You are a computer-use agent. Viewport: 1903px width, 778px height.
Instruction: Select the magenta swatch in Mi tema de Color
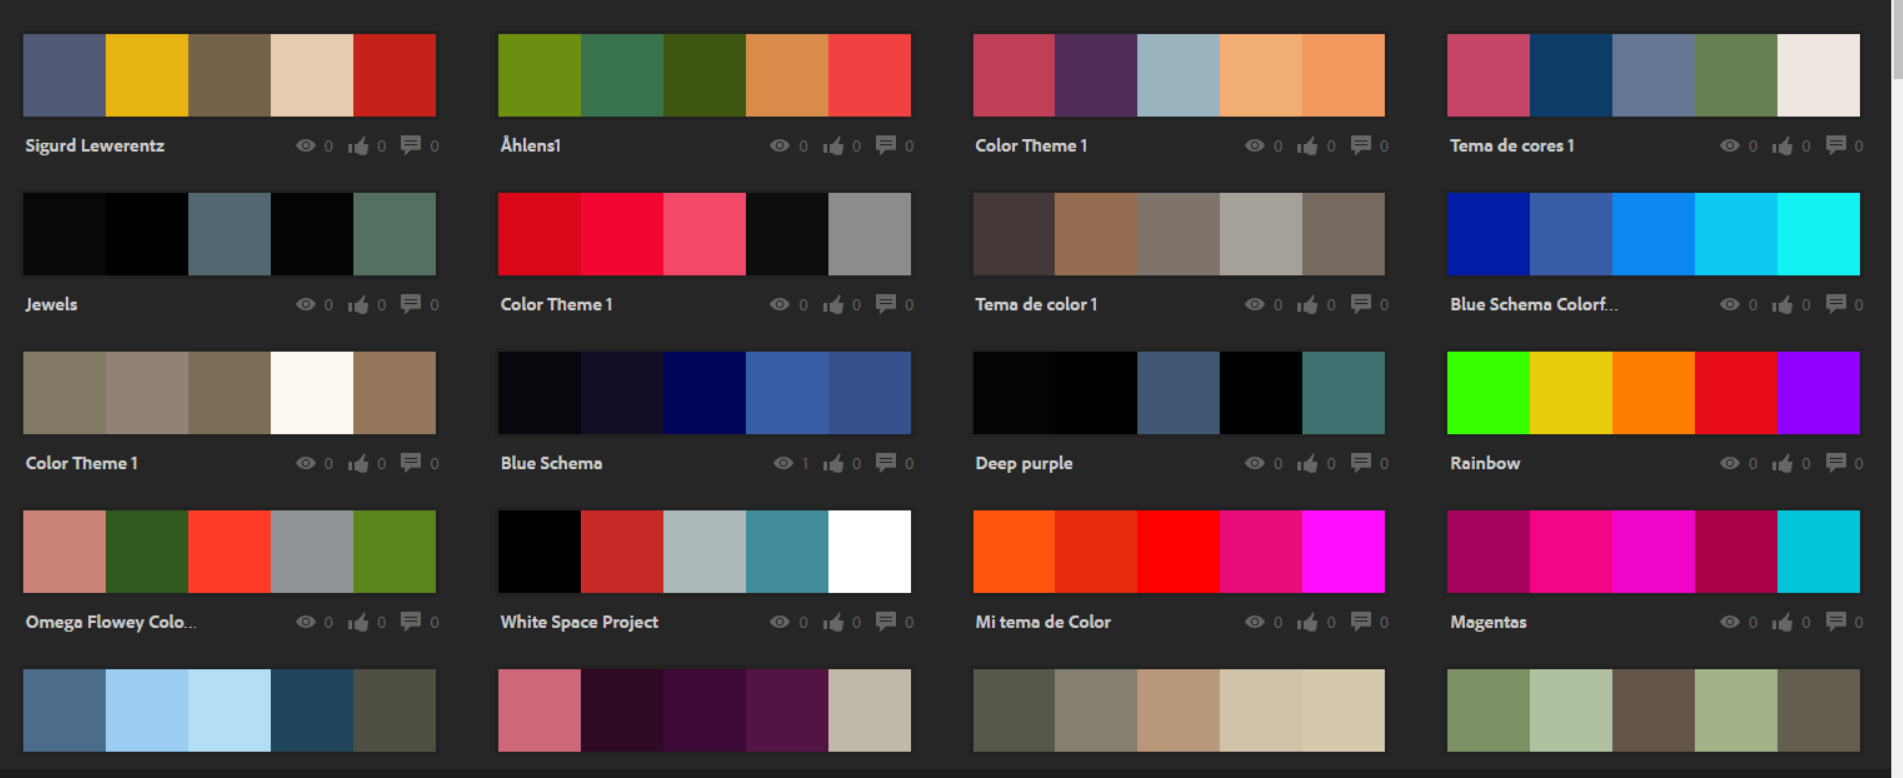click(1343, 552)
